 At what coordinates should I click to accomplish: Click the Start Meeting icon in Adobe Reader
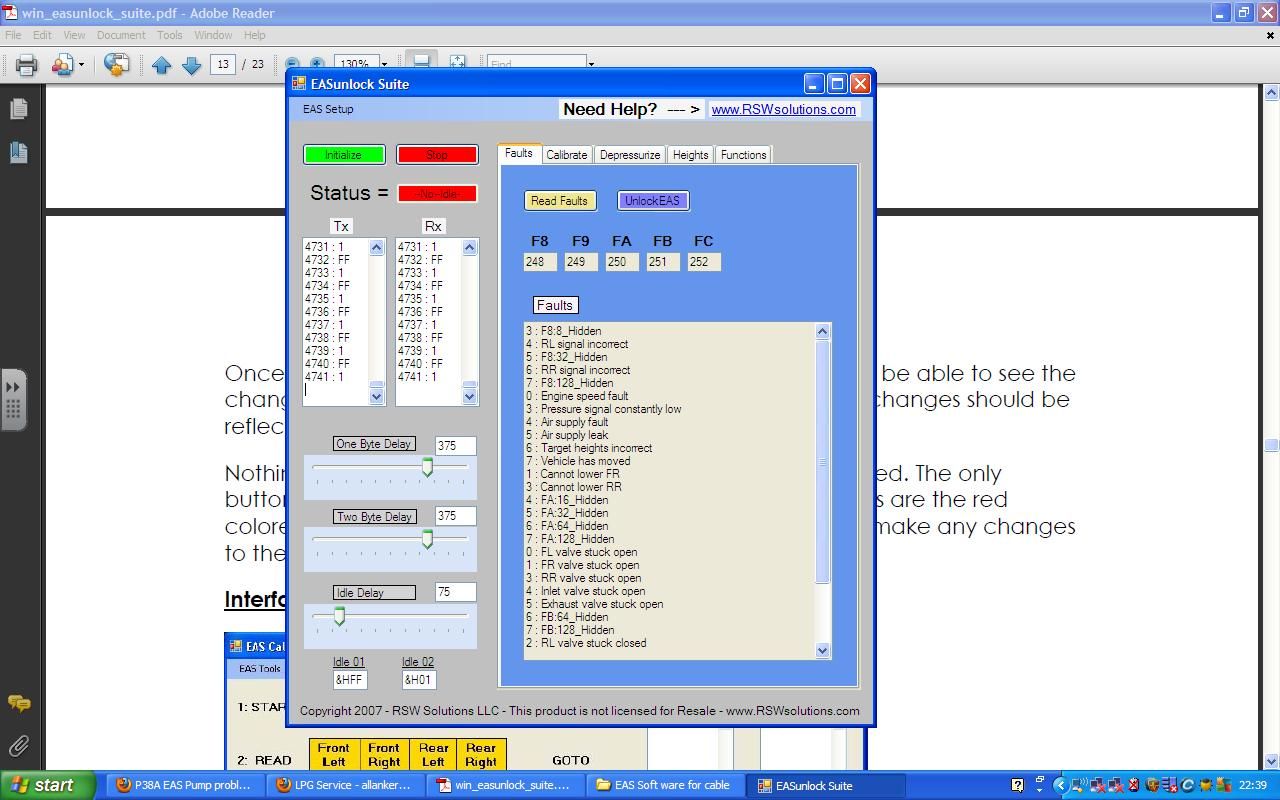point(116,65)
